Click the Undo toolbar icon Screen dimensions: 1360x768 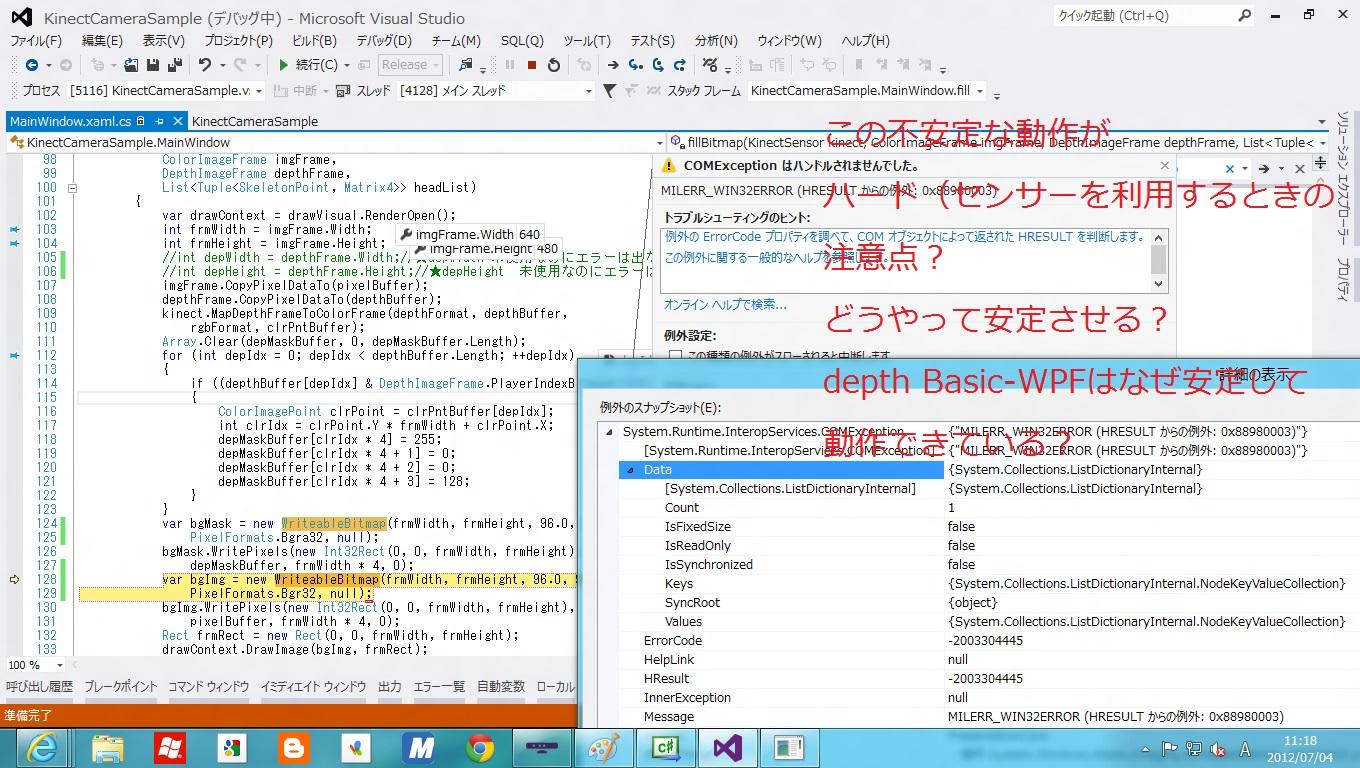tap(205, 65)
